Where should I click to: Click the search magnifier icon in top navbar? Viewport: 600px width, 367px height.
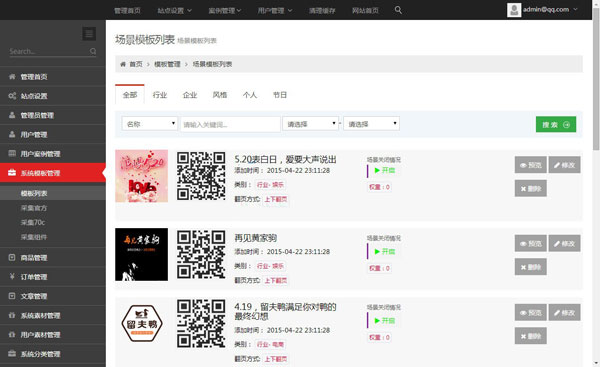click(398, 10)
